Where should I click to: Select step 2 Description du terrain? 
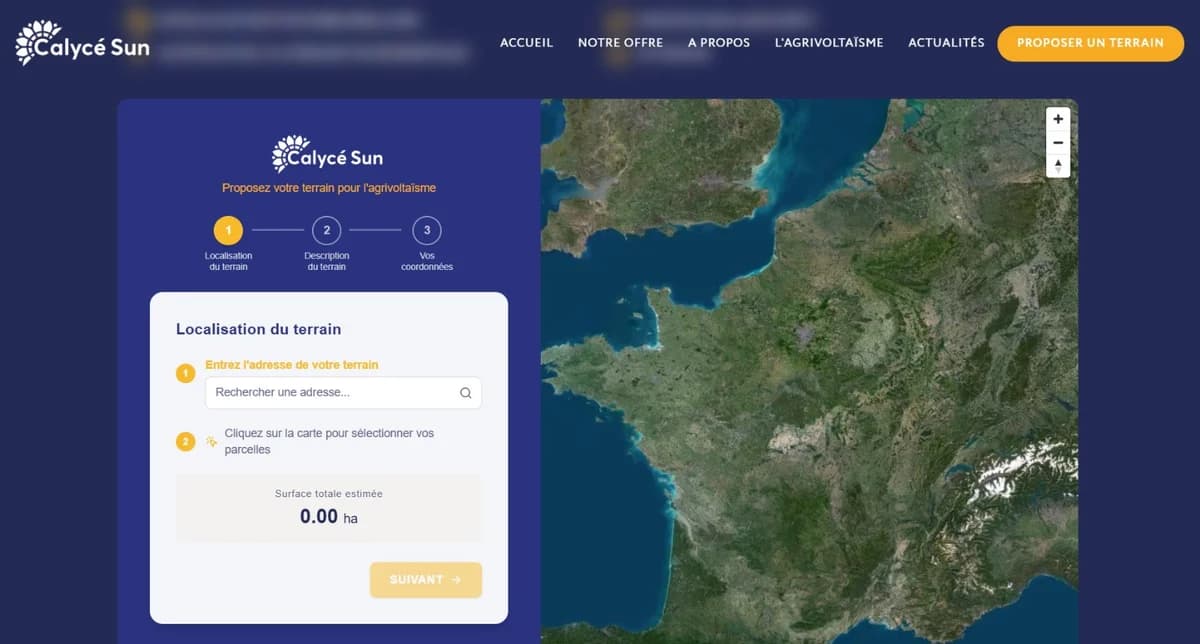pyautogui.click(x=327, y=245)
